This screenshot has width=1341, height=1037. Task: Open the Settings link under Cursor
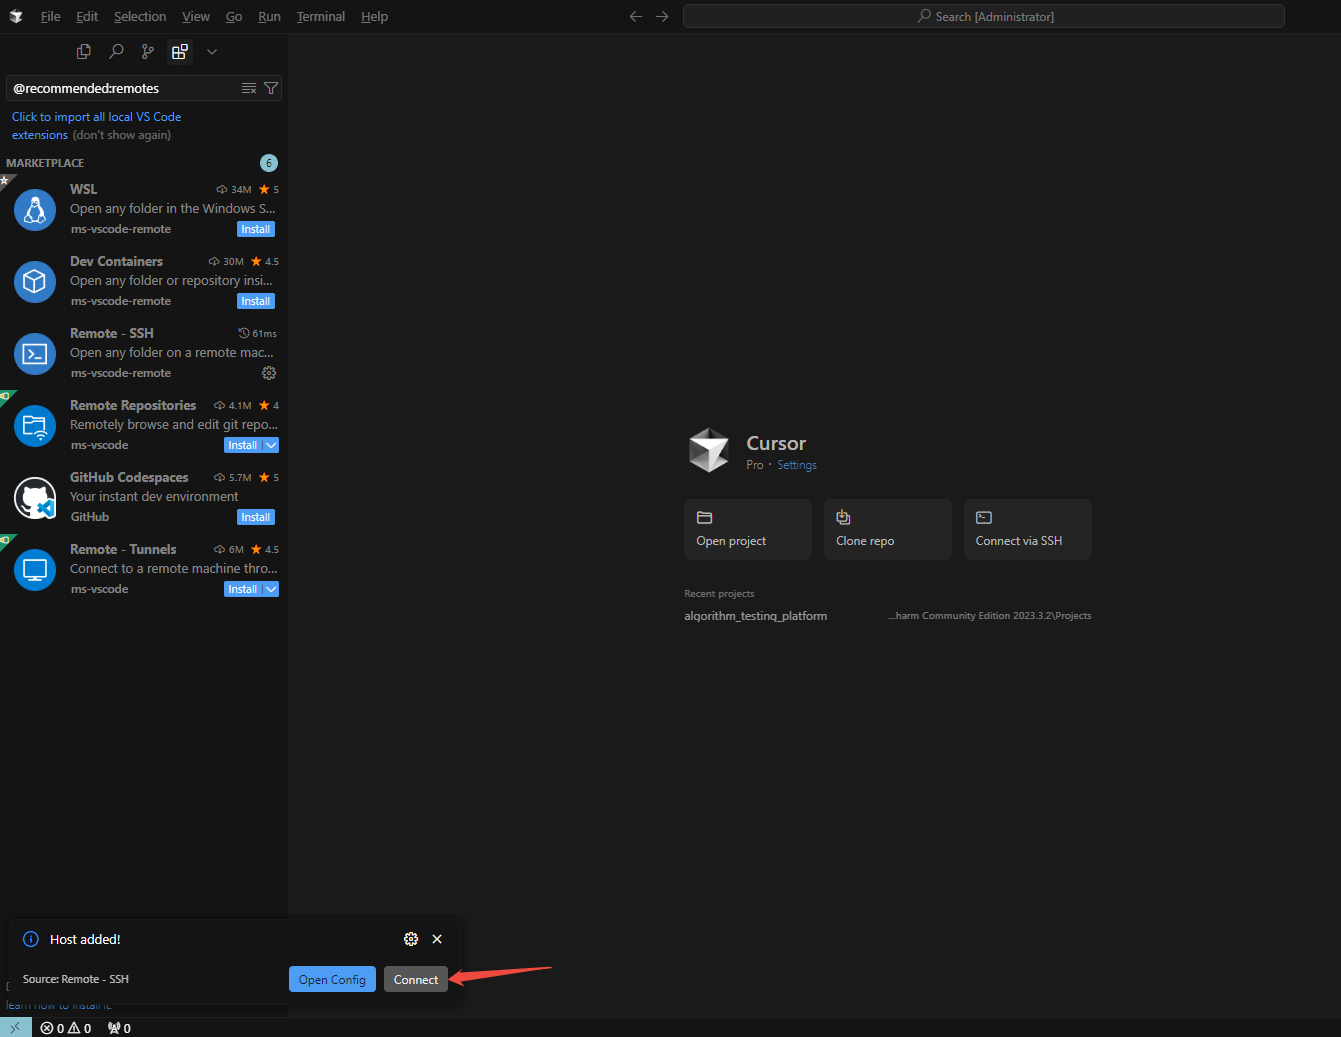(x=797, y=465)
